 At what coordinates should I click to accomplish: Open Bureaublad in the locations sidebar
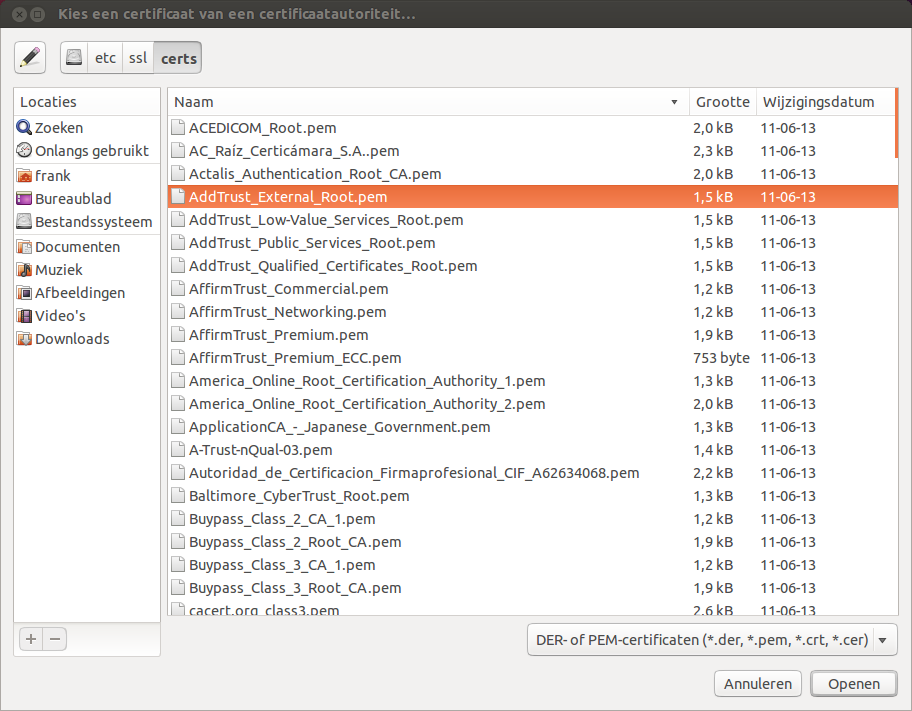(x=73, y=199)
